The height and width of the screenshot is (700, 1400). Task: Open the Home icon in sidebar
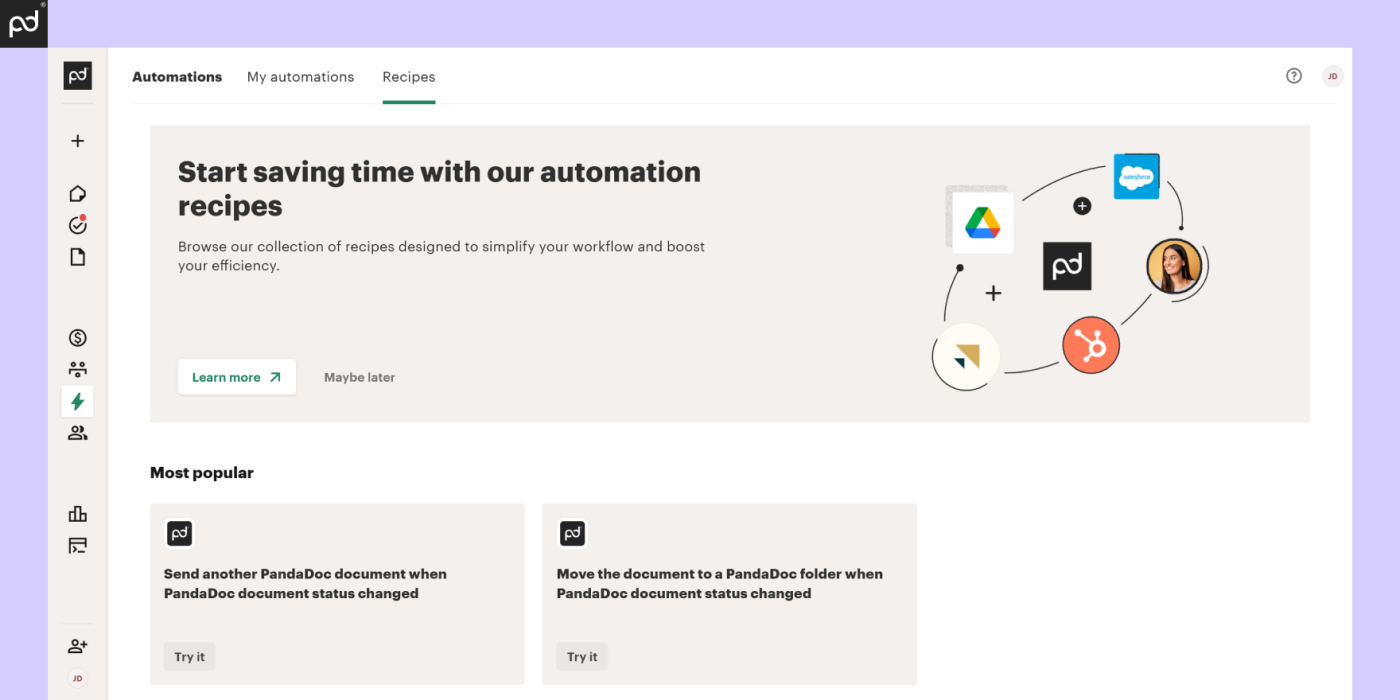(x=77, y=194)
